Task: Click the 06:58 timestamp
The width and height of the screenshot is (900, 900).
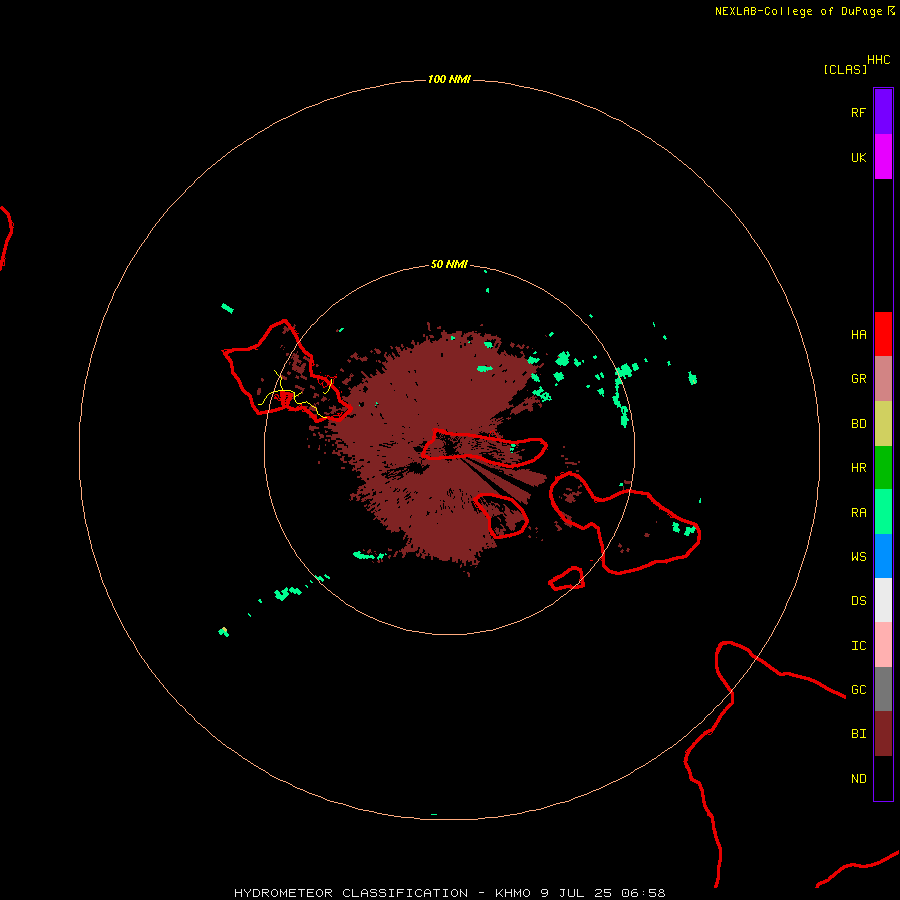Action: coord(643,893)
